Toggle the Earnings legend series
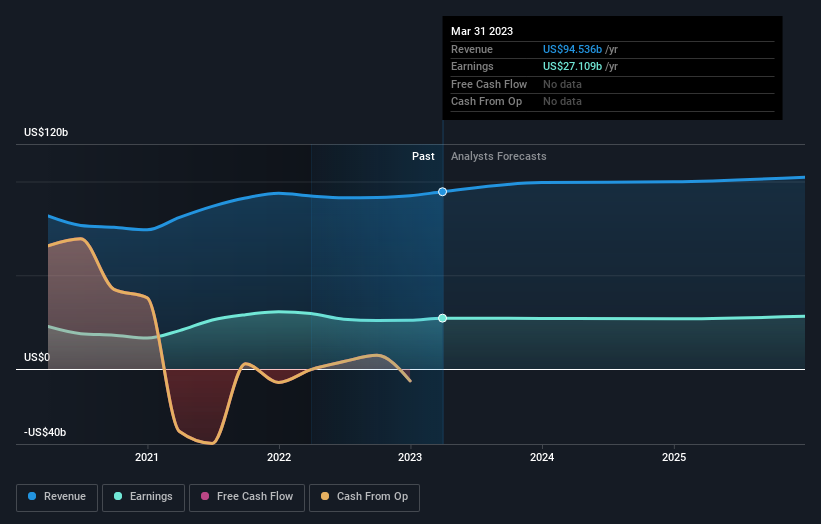Viewport: 821px width, 524px height. 143,497
